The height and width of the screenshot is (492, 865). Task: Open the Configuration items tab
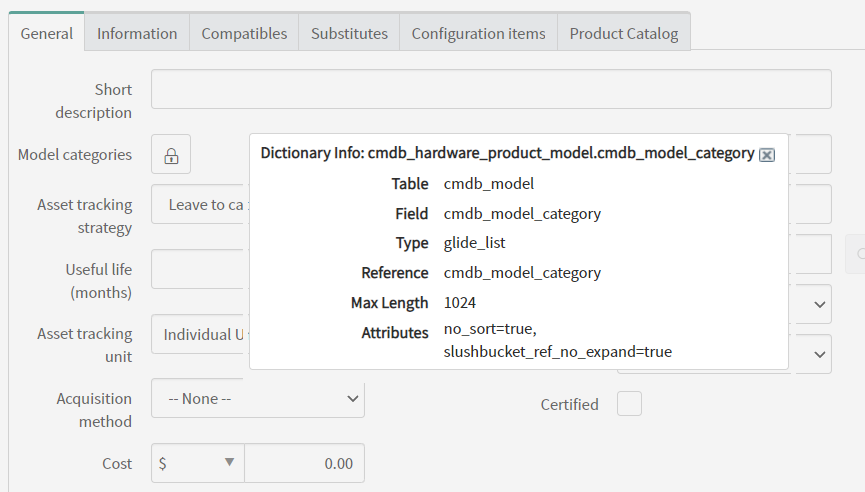(478, 34)
